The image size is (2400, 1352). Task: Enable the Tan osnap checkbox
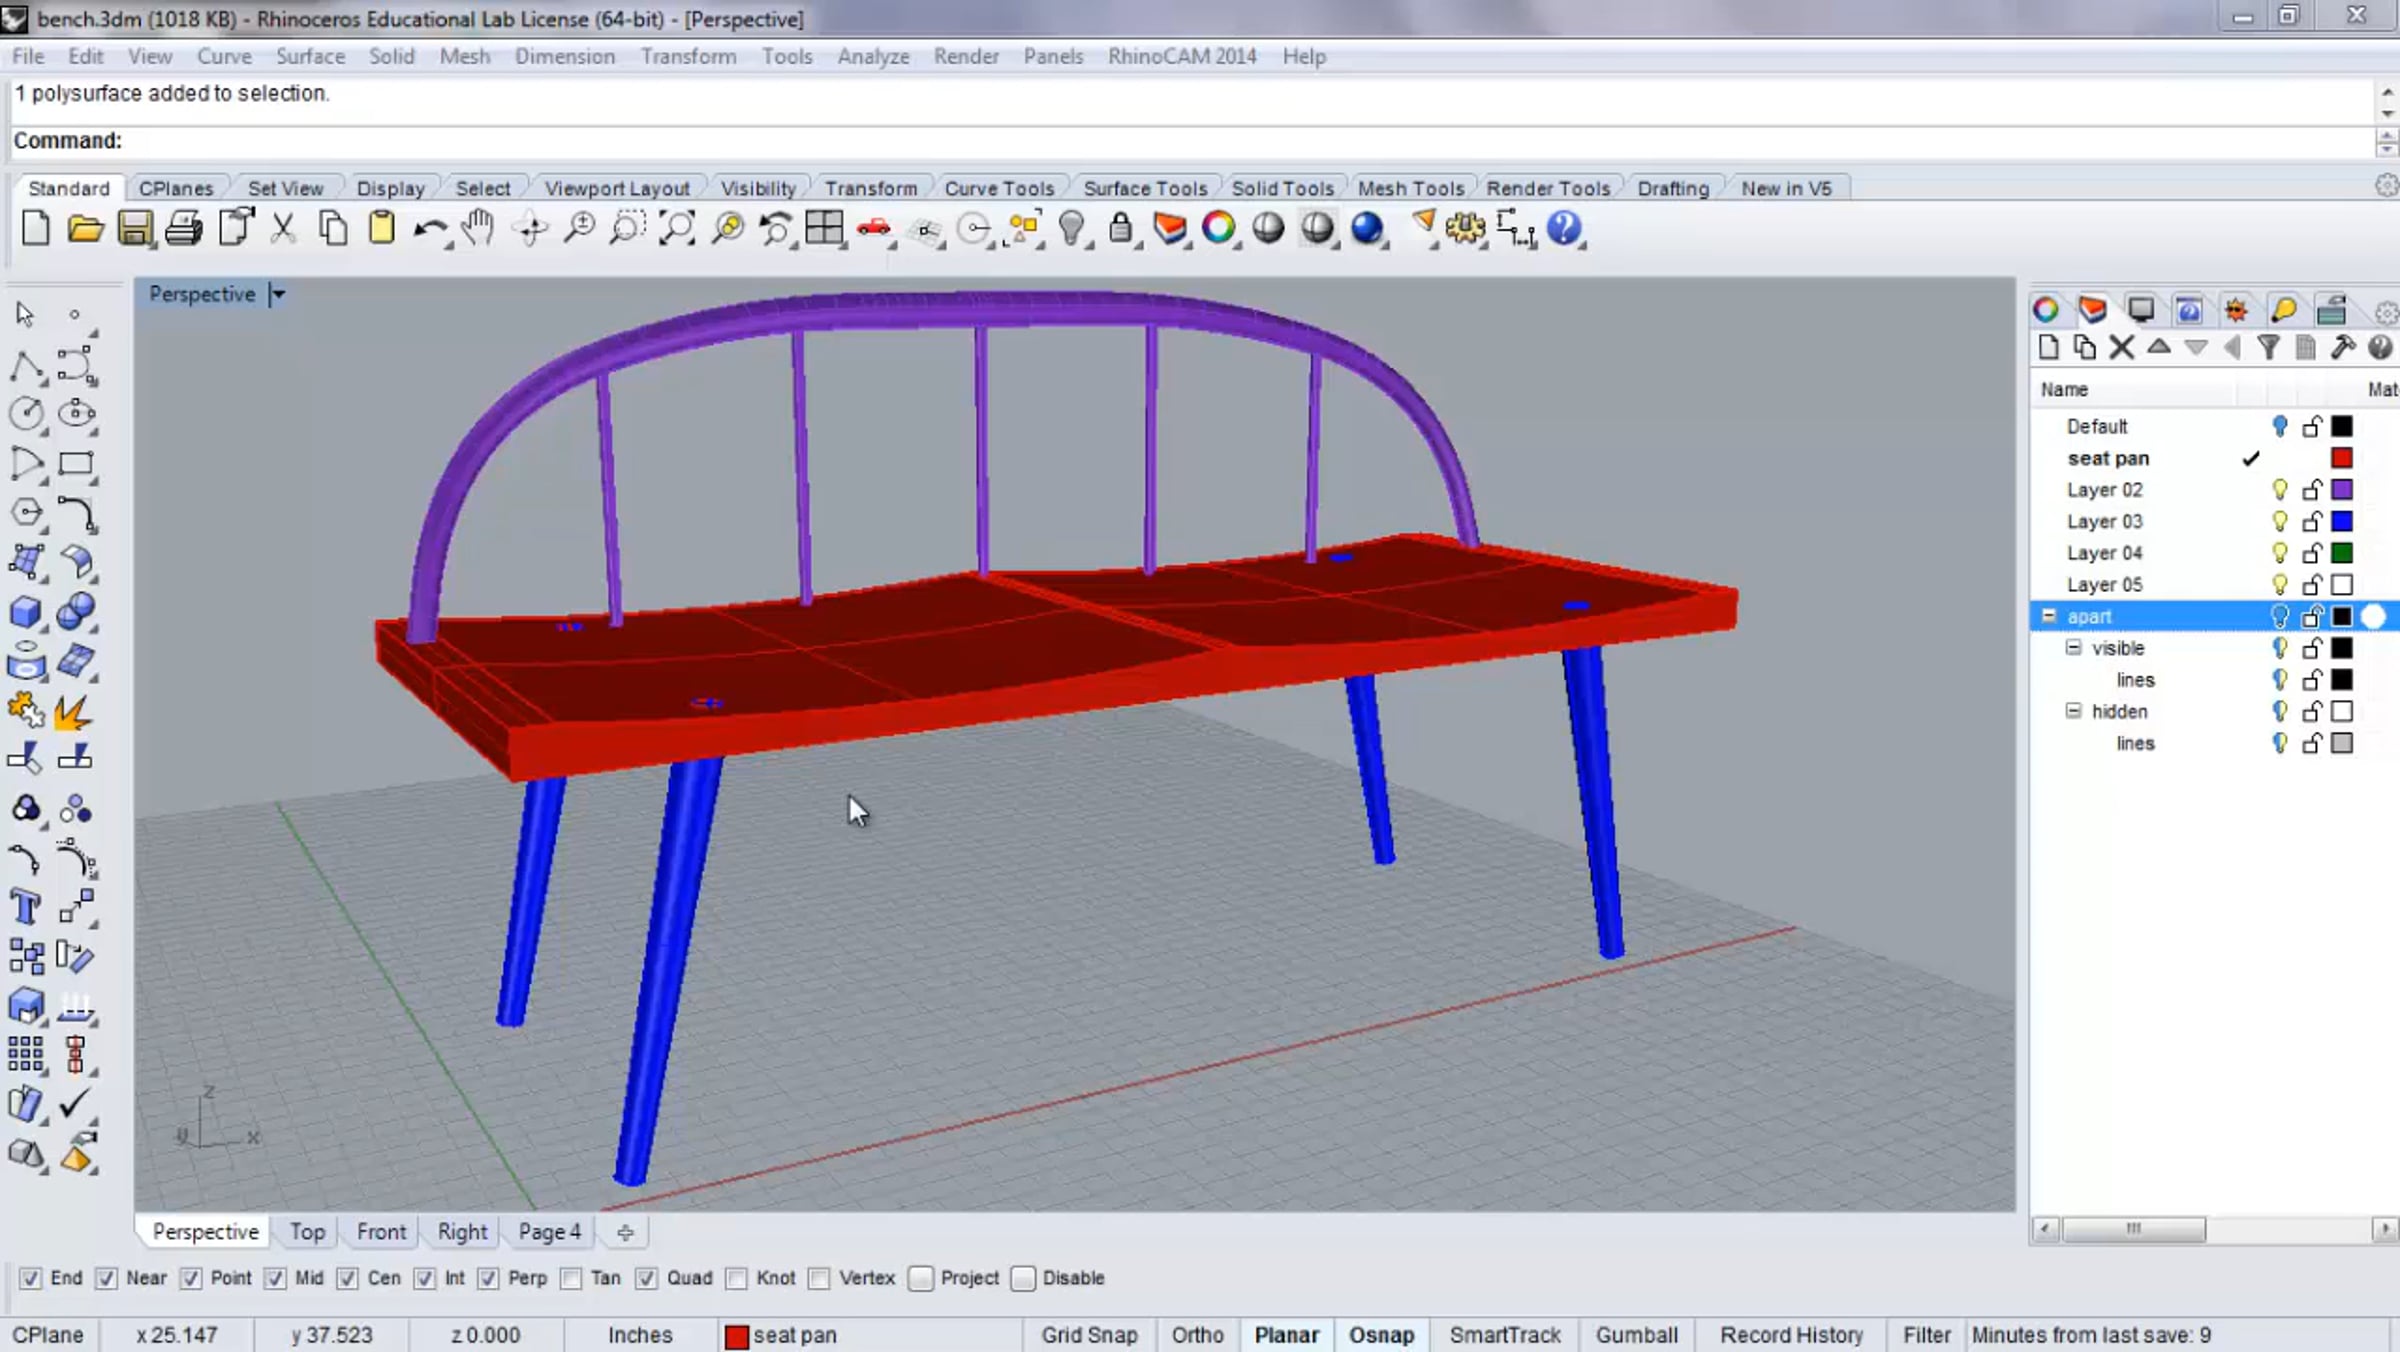pos(571,1278)
